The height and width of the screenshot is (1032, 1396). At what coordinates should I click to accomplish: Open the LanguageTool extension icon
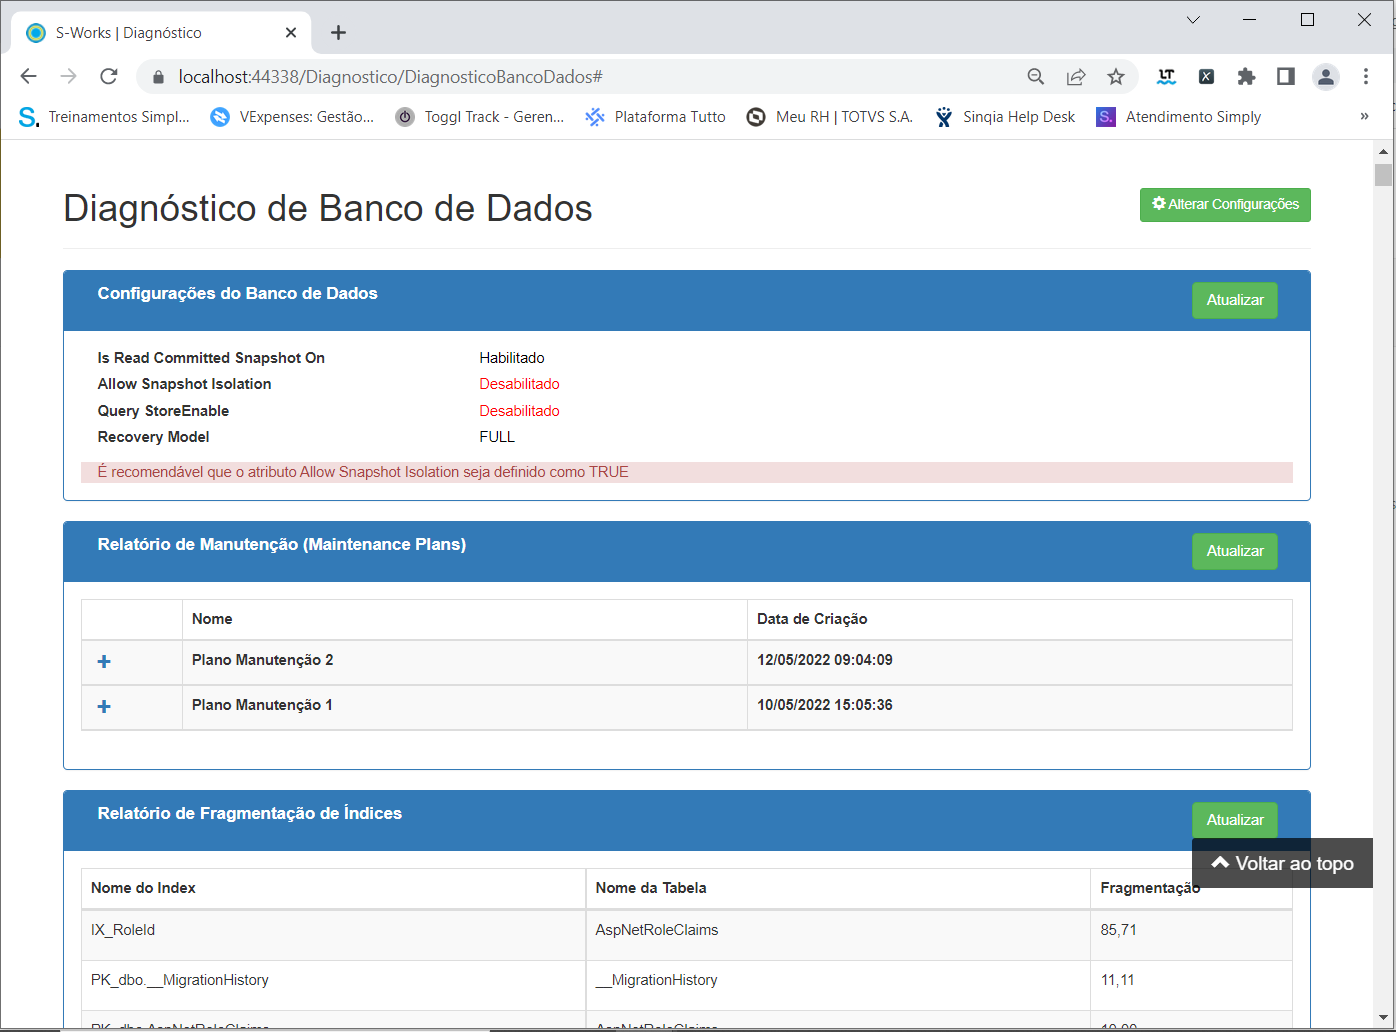(1166, 77)
